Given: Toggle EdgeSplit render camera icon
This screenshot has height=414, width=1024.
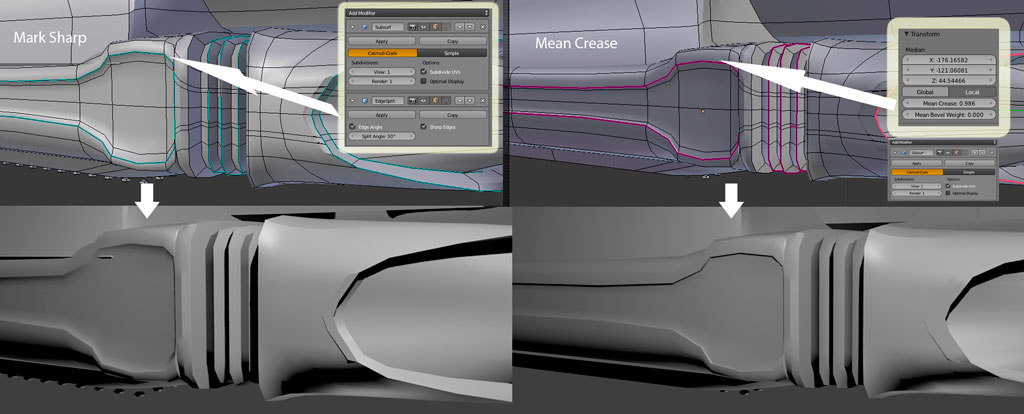Looking at the screenshot, I should coord(413,101).
